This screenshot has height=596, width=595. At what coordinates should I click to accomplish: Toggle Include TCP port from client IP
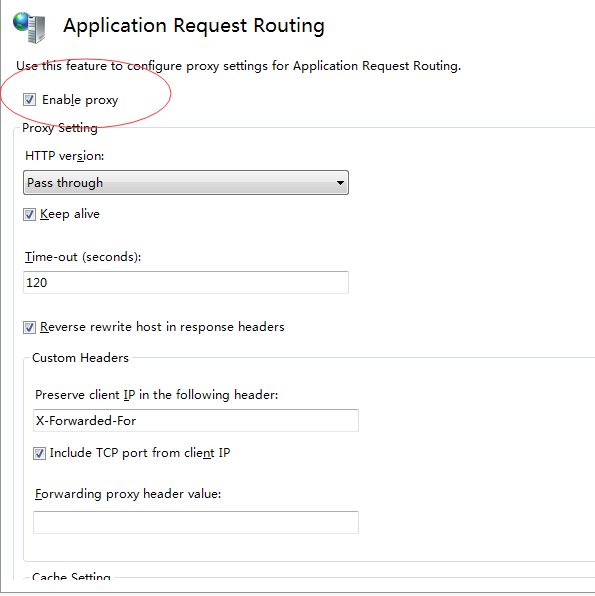click(x=39, y=453)
